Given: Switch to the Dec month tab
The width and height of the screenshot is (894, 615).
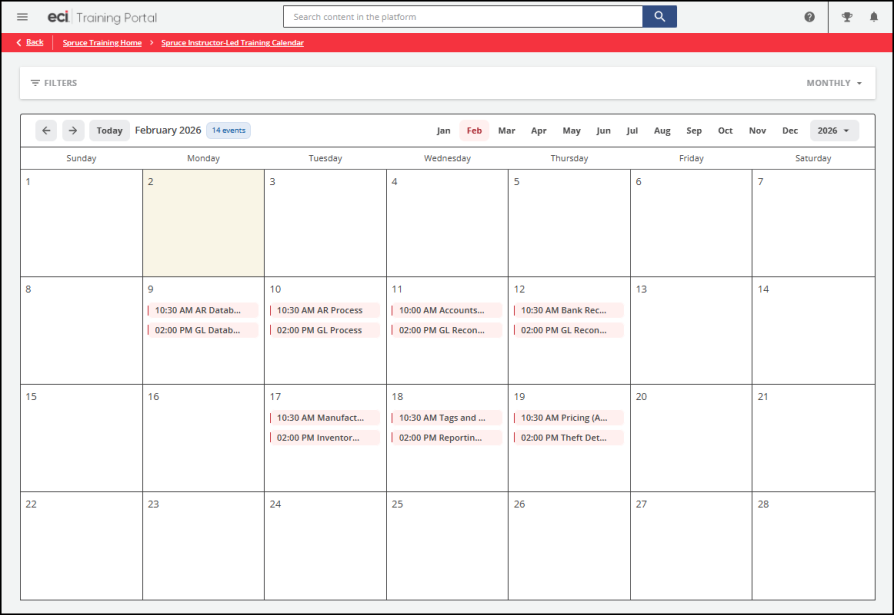Looking at the screenshot, I should (789, 131).
